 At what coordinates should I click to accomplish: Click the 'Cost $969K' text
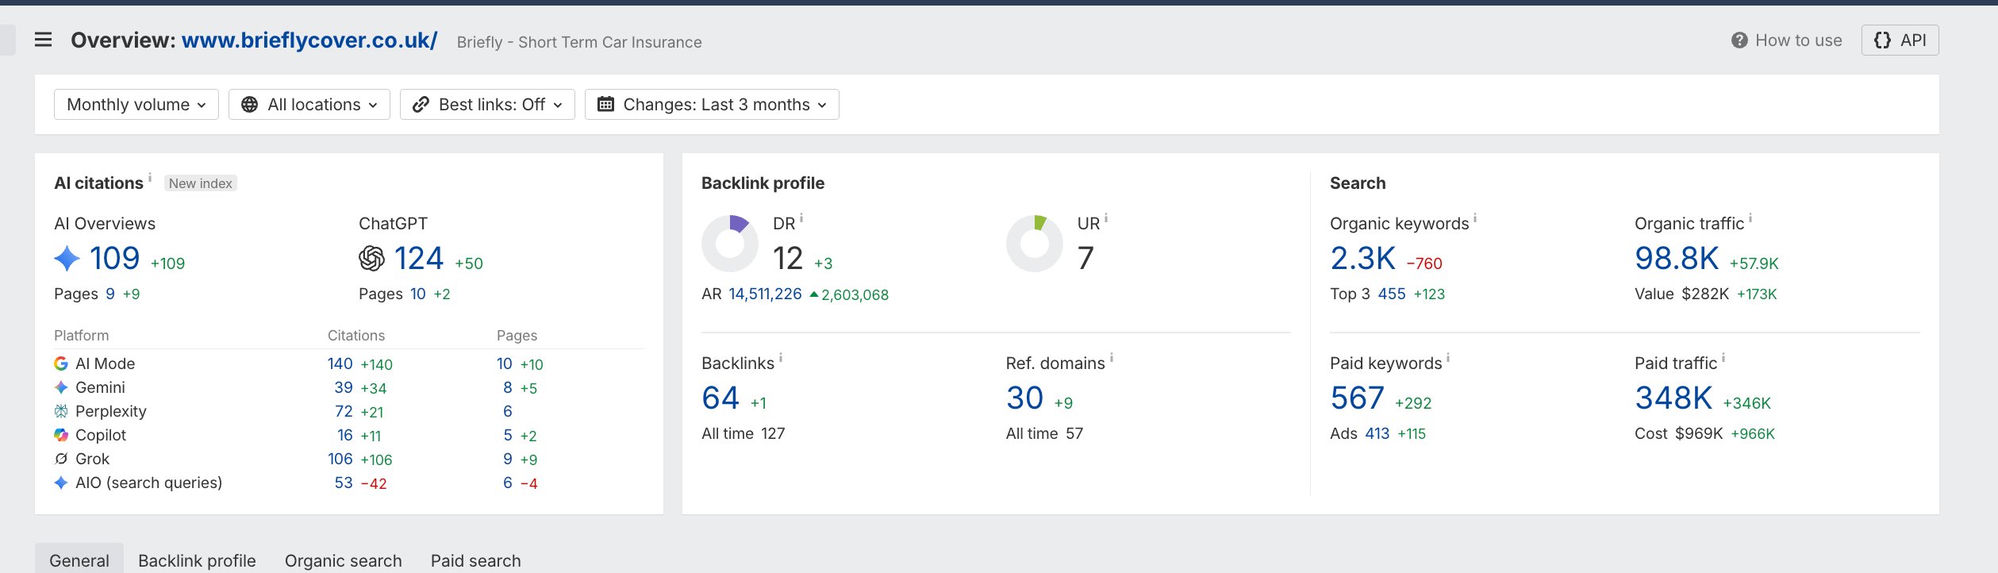(1679, 434)
